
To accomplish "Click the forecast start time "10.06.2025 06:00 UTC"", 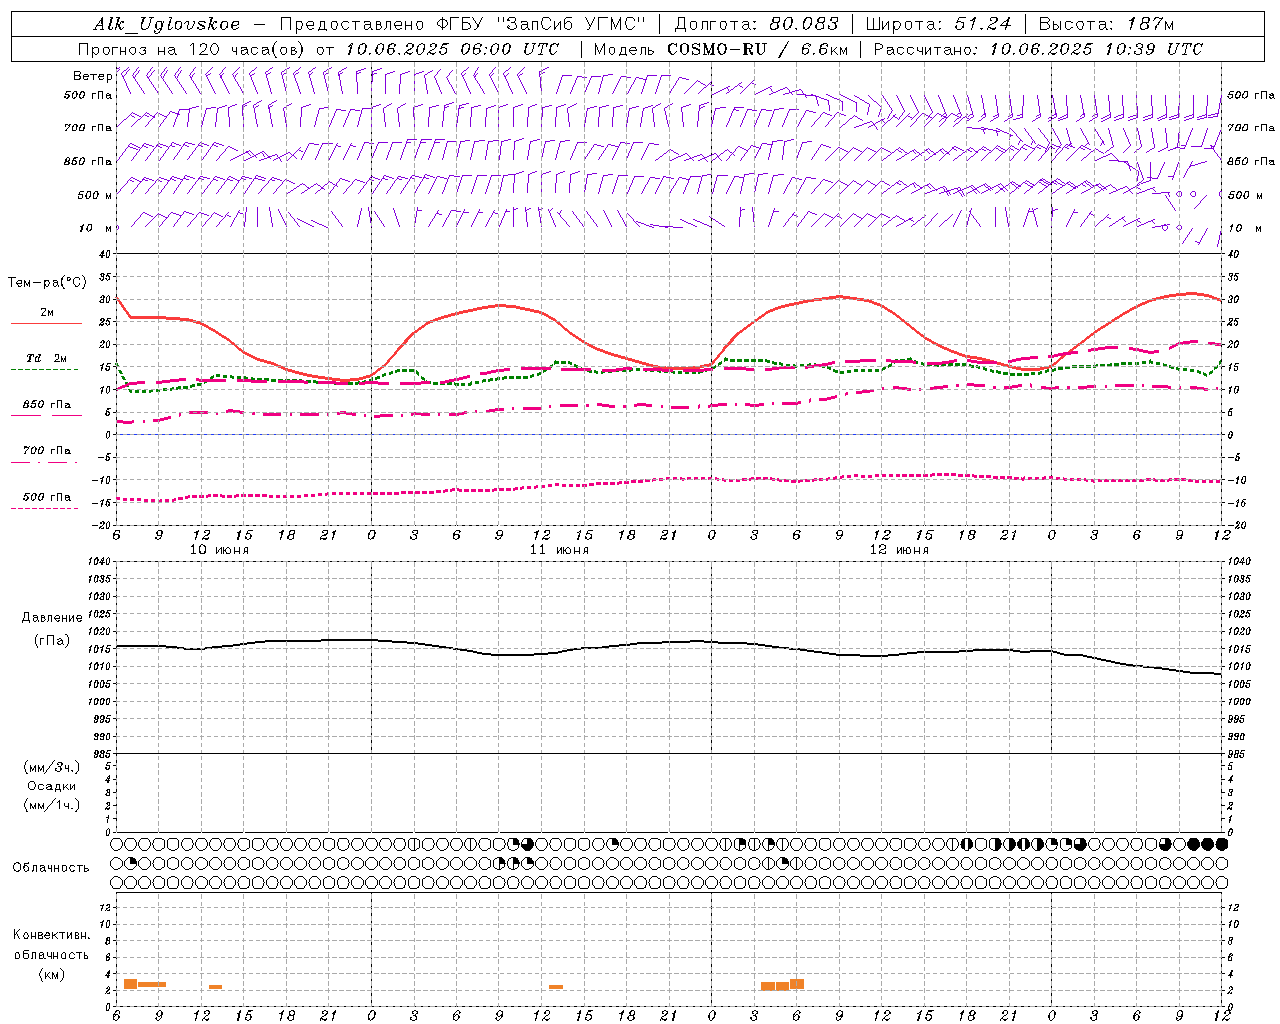I will [452, 49].
